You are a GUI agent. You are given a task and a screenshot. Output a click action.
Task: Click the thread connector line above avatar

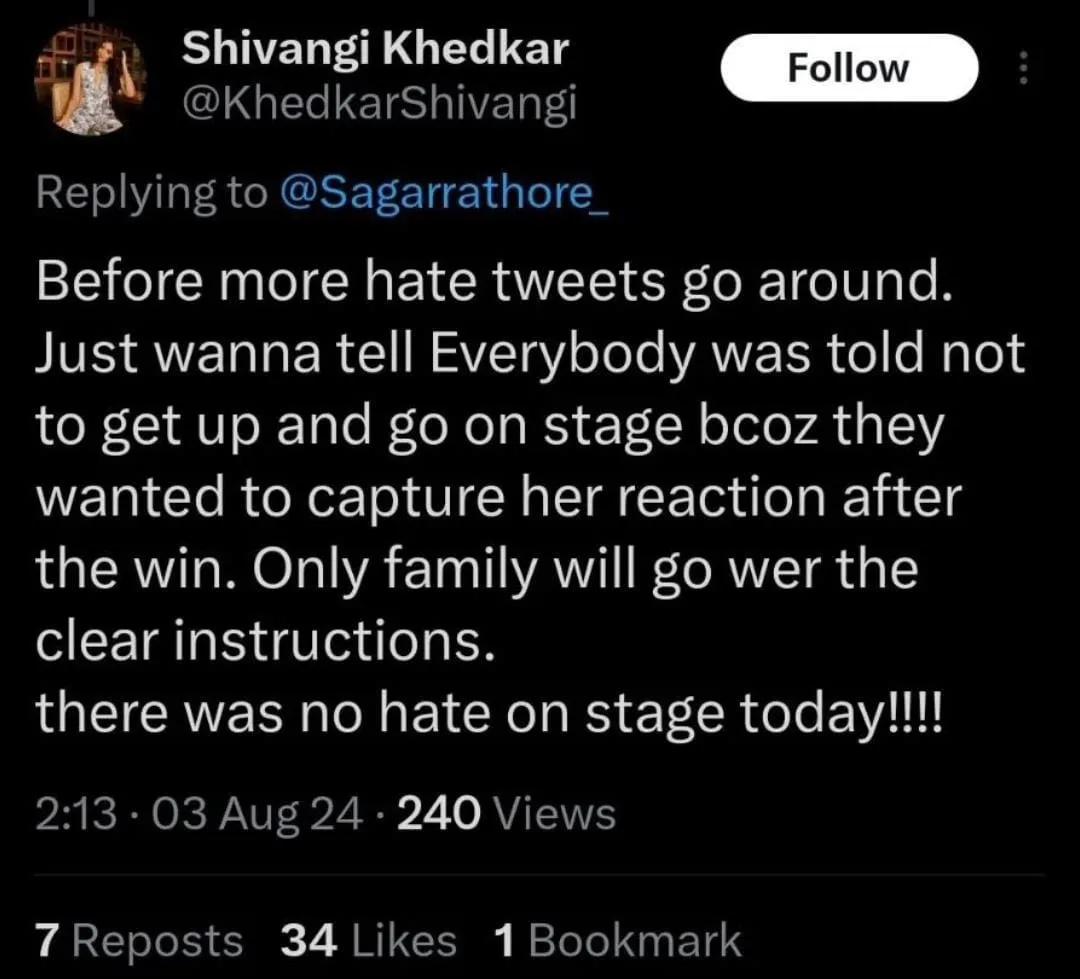tap(90, 7)
